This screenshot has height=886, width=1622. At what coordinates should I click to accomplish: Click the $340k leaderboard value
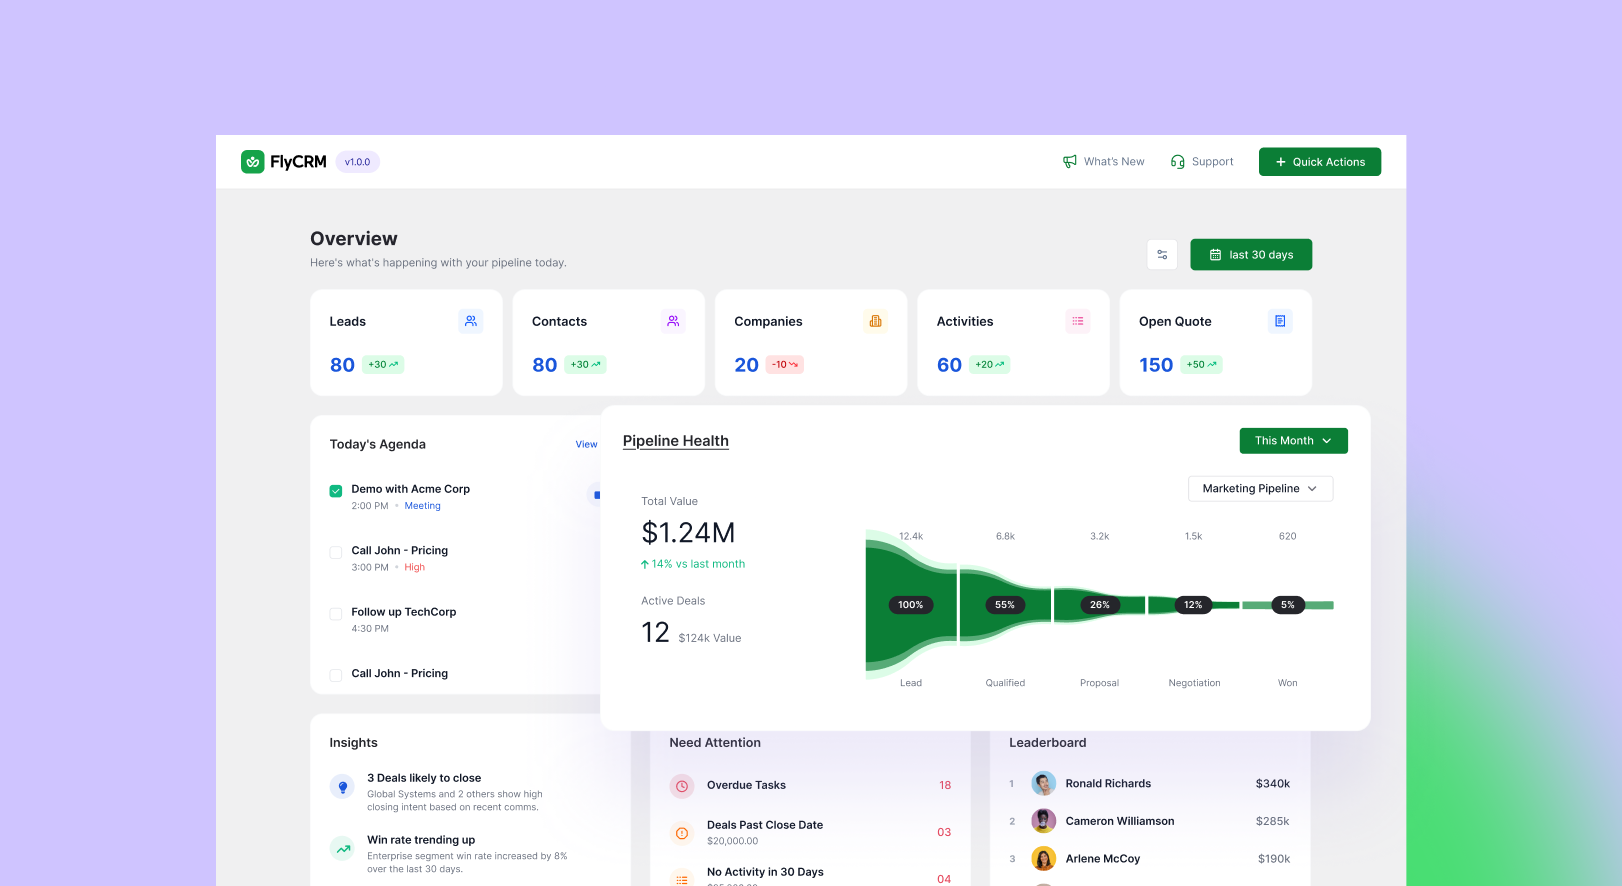coord(1273,784)
